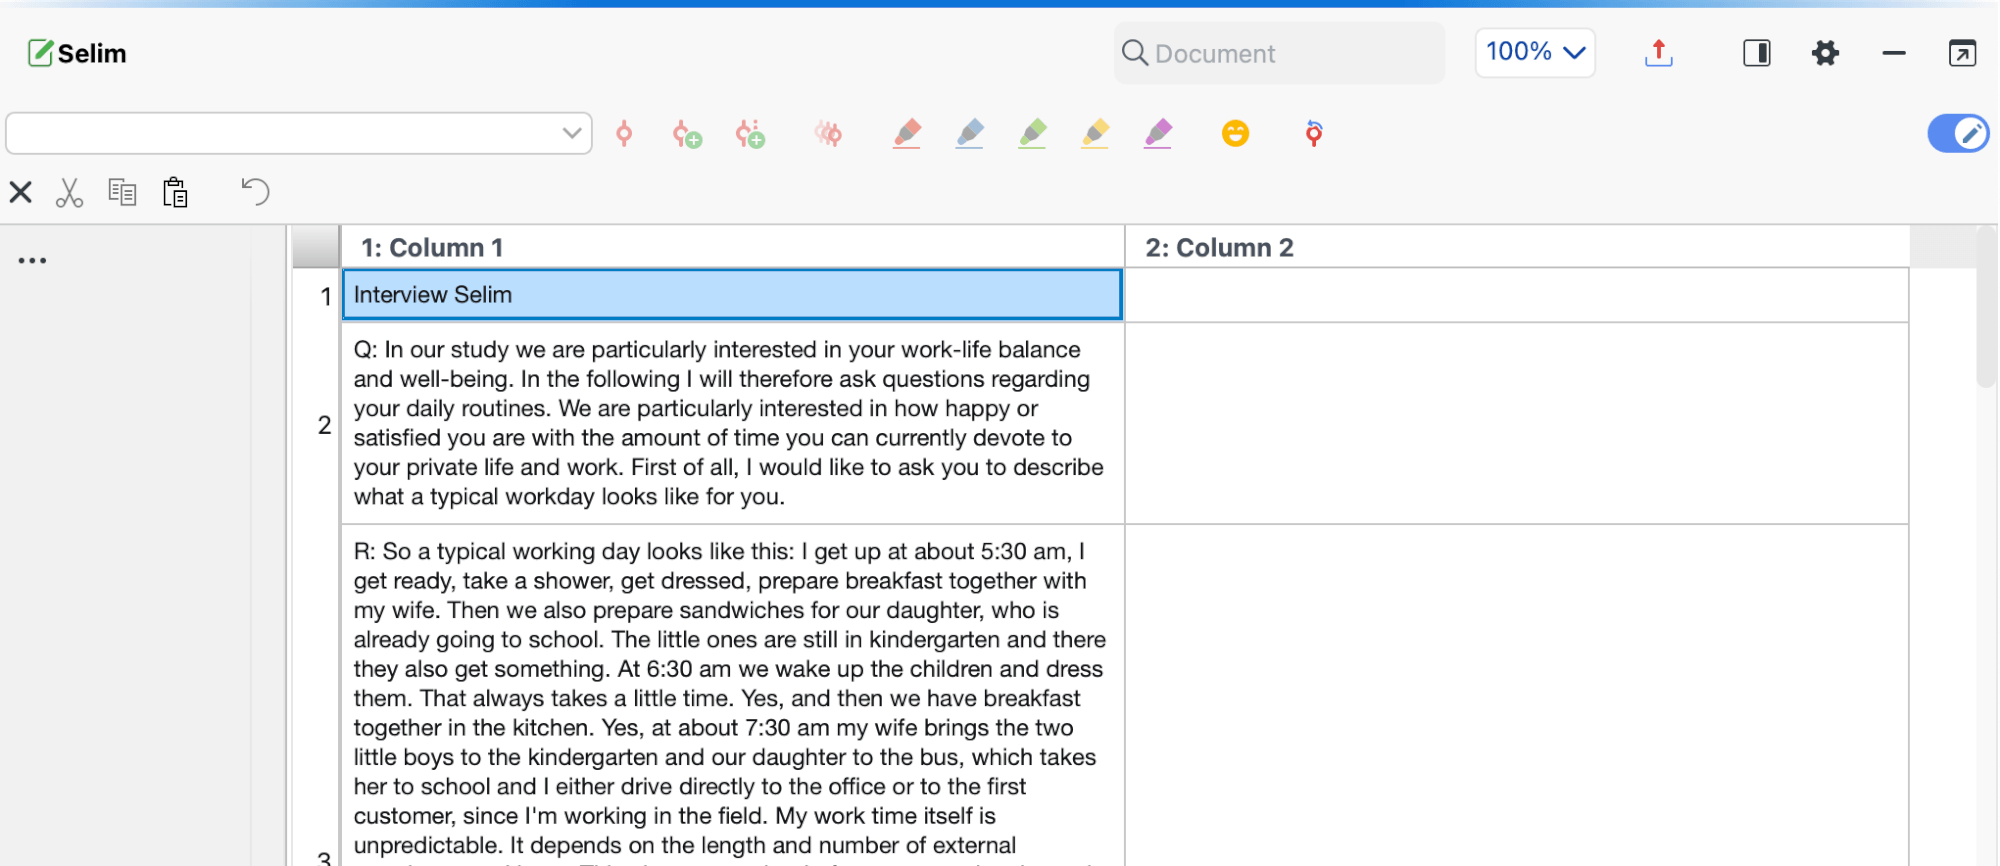This screenshot has width=2000, height=866.
Task: Click the export document icon
Action: coord(1658,53)
